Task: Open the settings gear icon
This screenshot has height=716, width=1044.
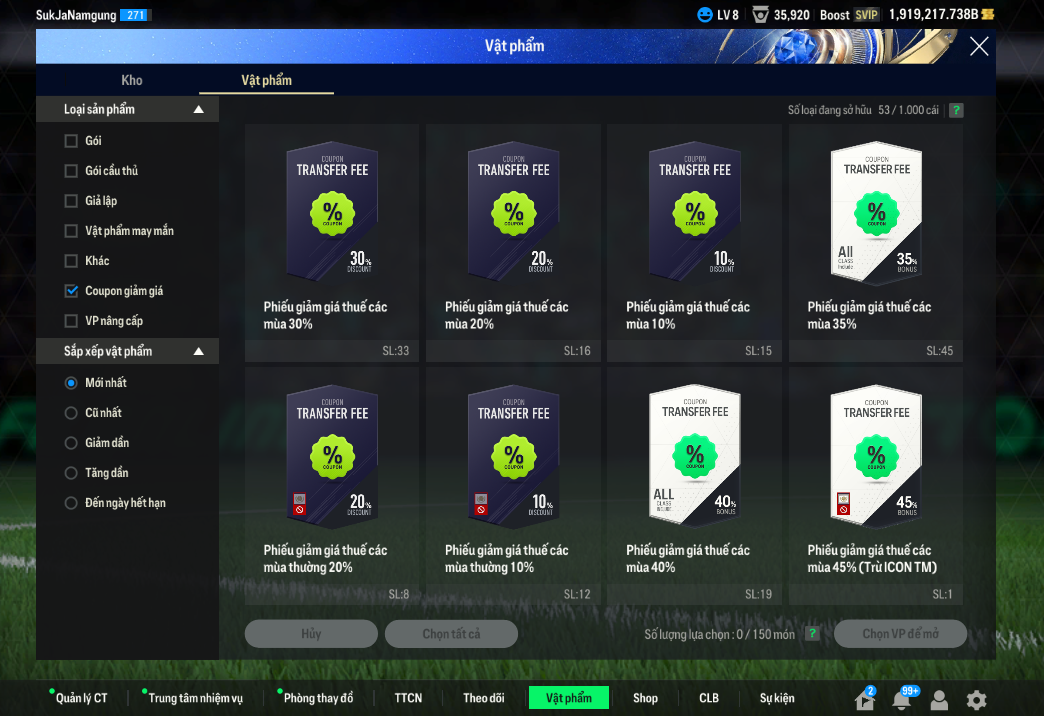Action: point(976,700)
